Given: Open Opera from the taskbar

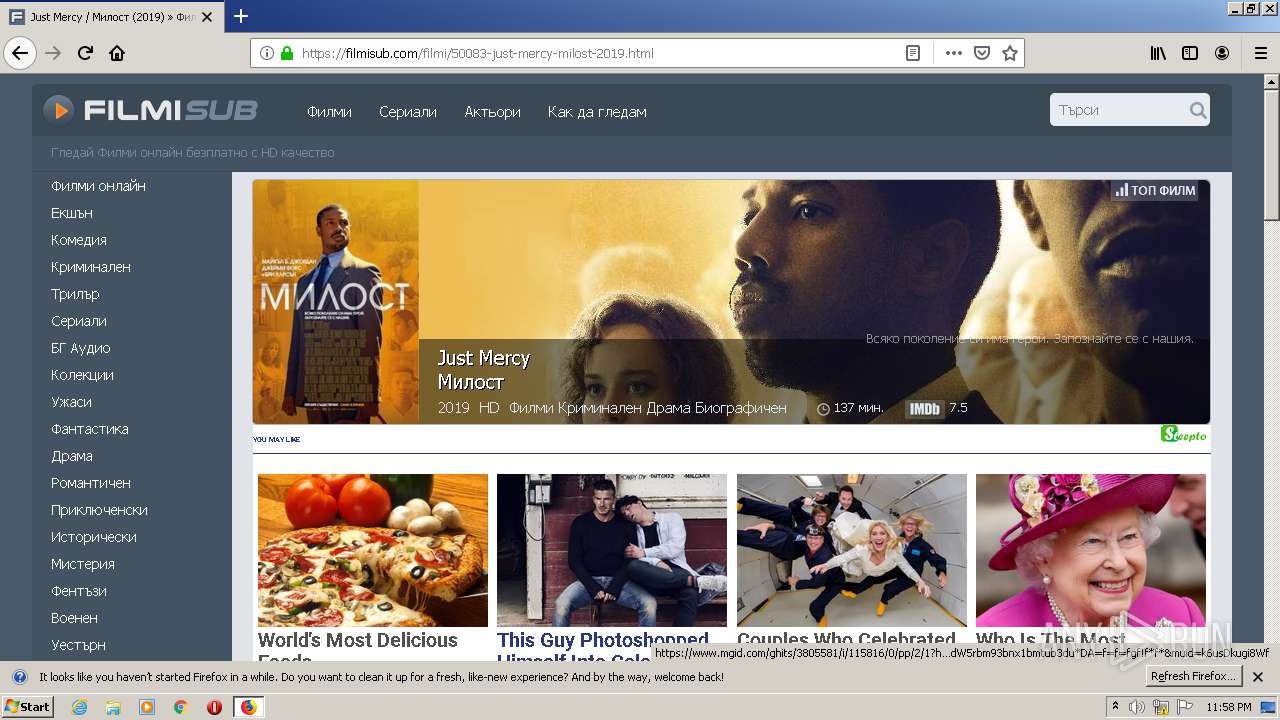Looking at the screenshot, I should pyautogui.click(x=214, y=707).
